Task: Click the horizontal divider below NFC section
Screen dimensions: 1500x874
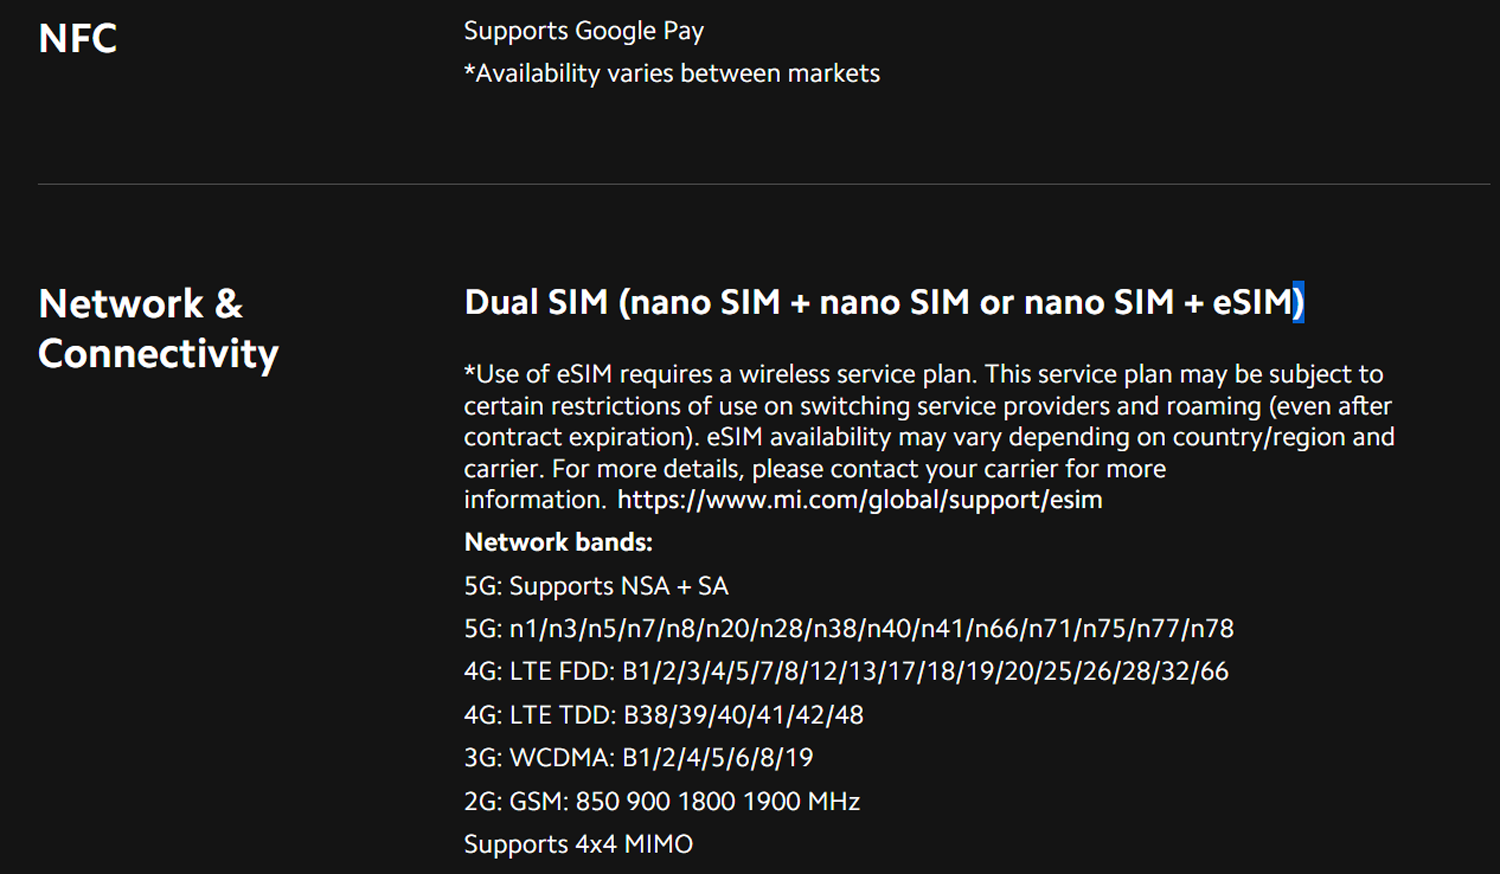Action: [764, 184]
